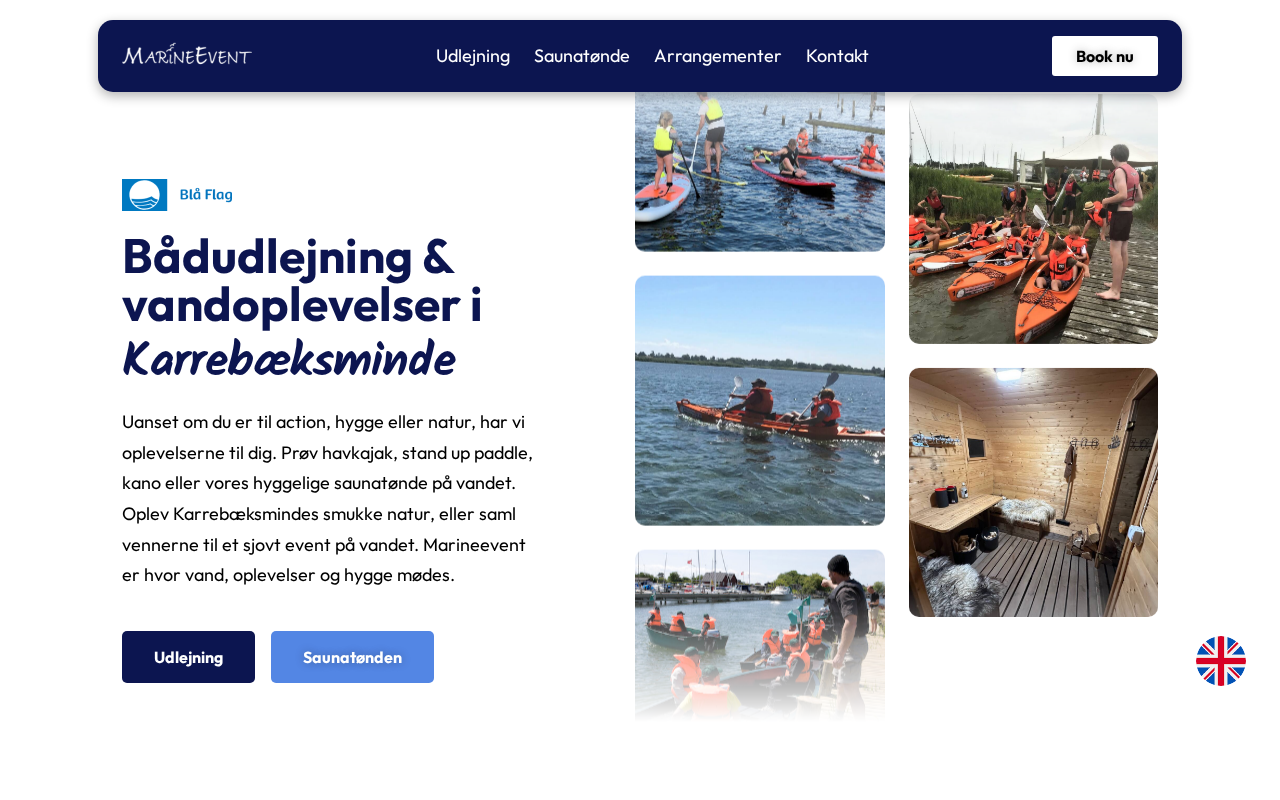Click the paragraph starting with Uanset om

coord(330,499)
